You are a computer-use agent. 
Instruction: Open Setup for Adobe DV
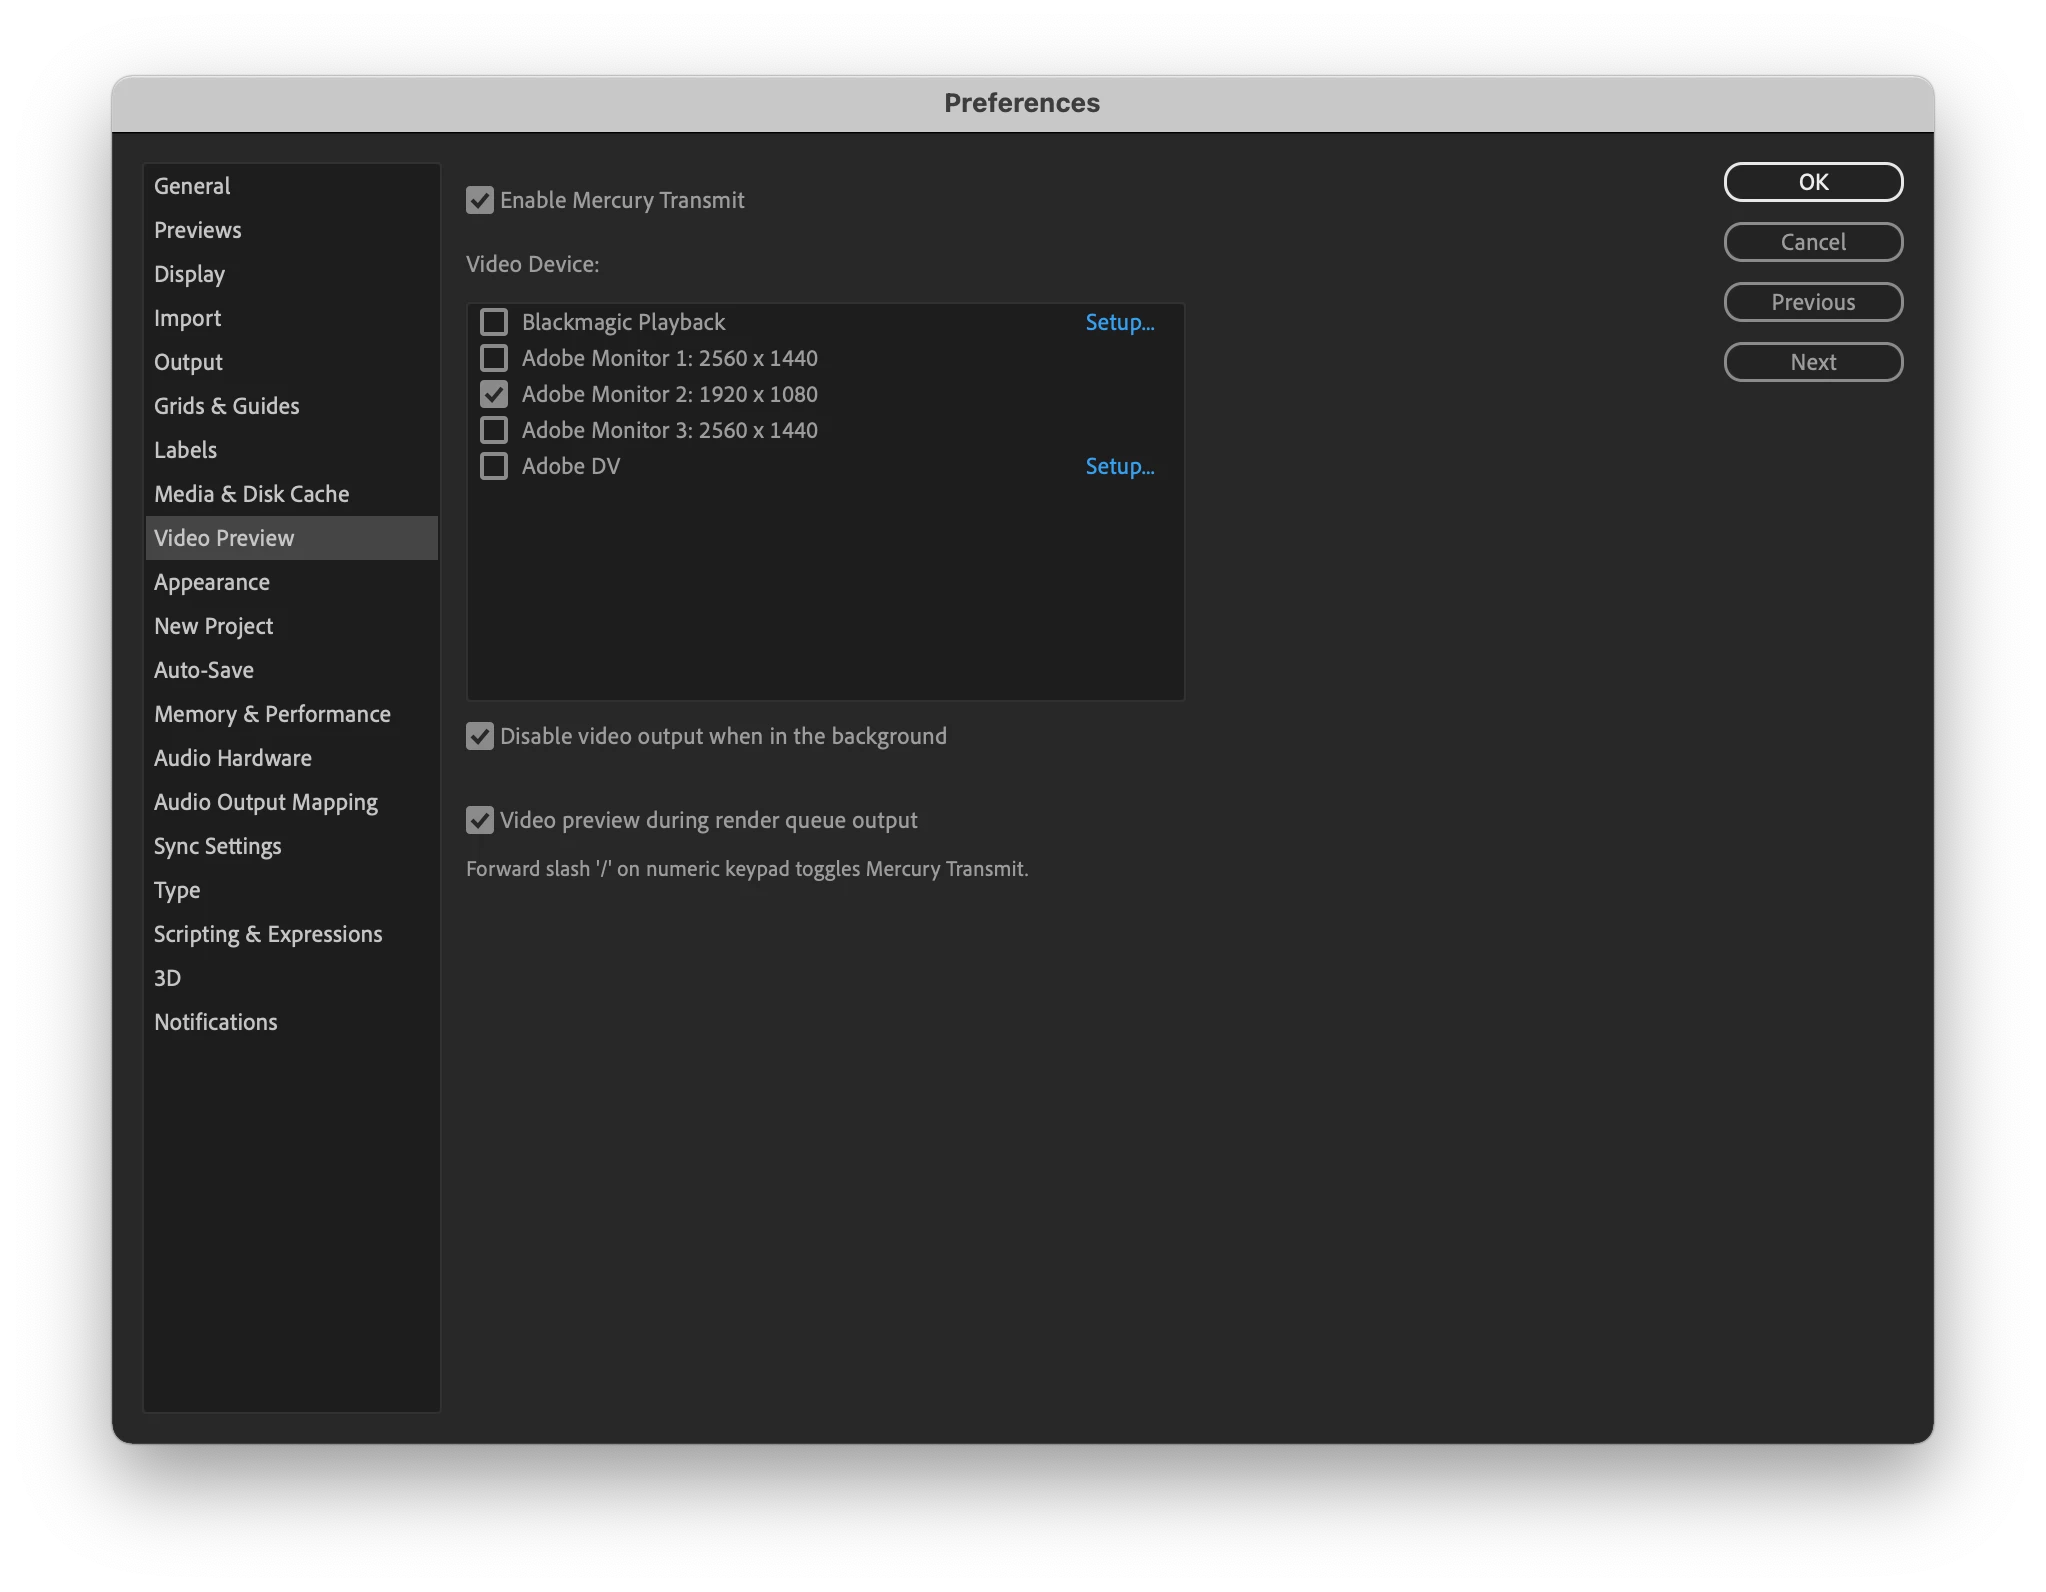coord(1119,466)
